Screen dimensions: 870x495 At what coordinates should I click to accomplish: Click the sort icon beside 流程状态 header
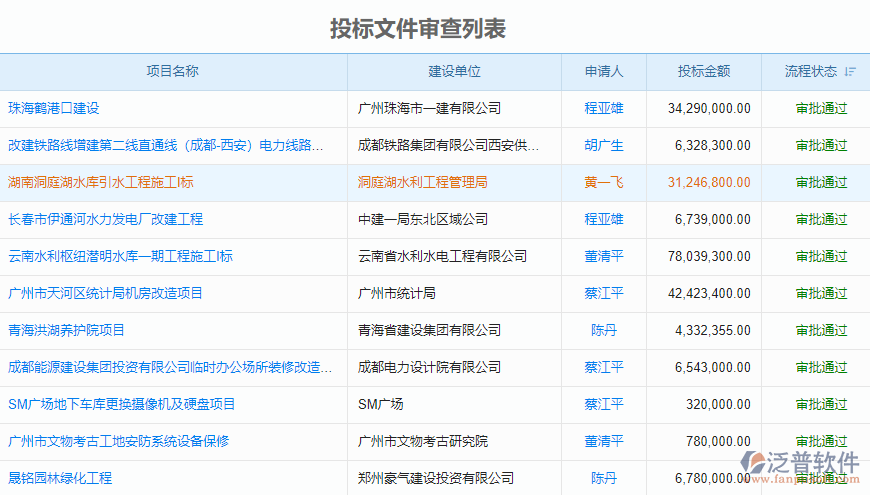850,72
